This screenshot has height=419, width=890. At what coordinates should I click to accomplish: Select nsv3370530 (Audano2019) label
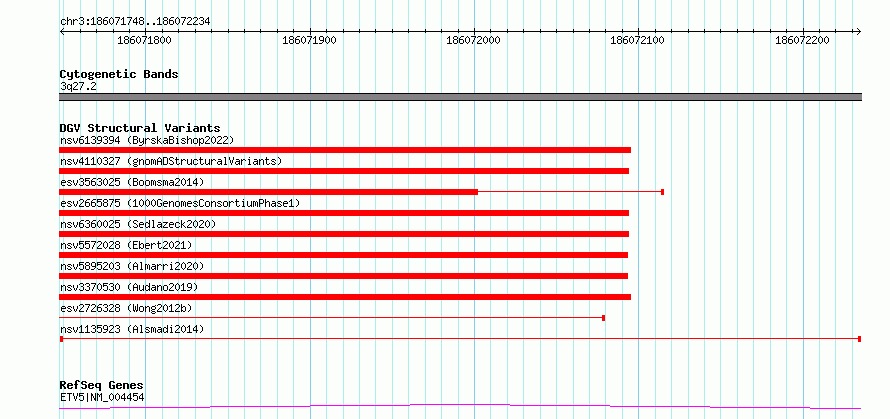129,287
